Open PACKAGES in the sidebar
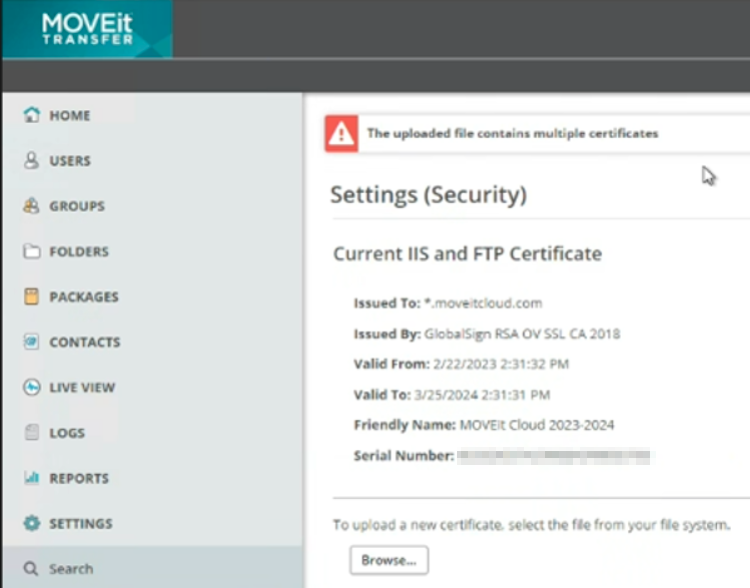The image size is (750, 588). coord(84,297)
